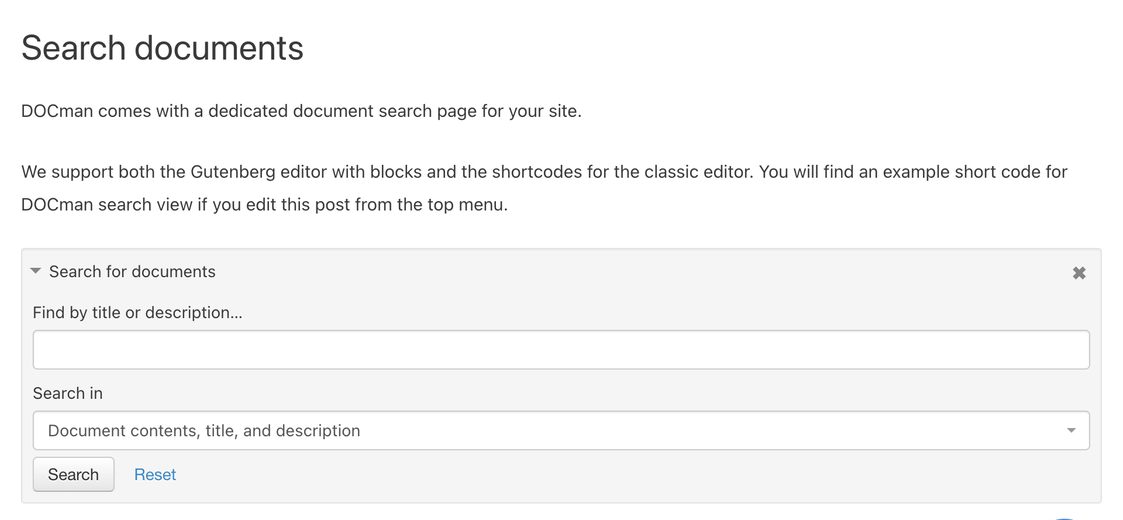This screenshot has height=520, width=1123.
Task: Reset the search form
Action: point(155,475)
